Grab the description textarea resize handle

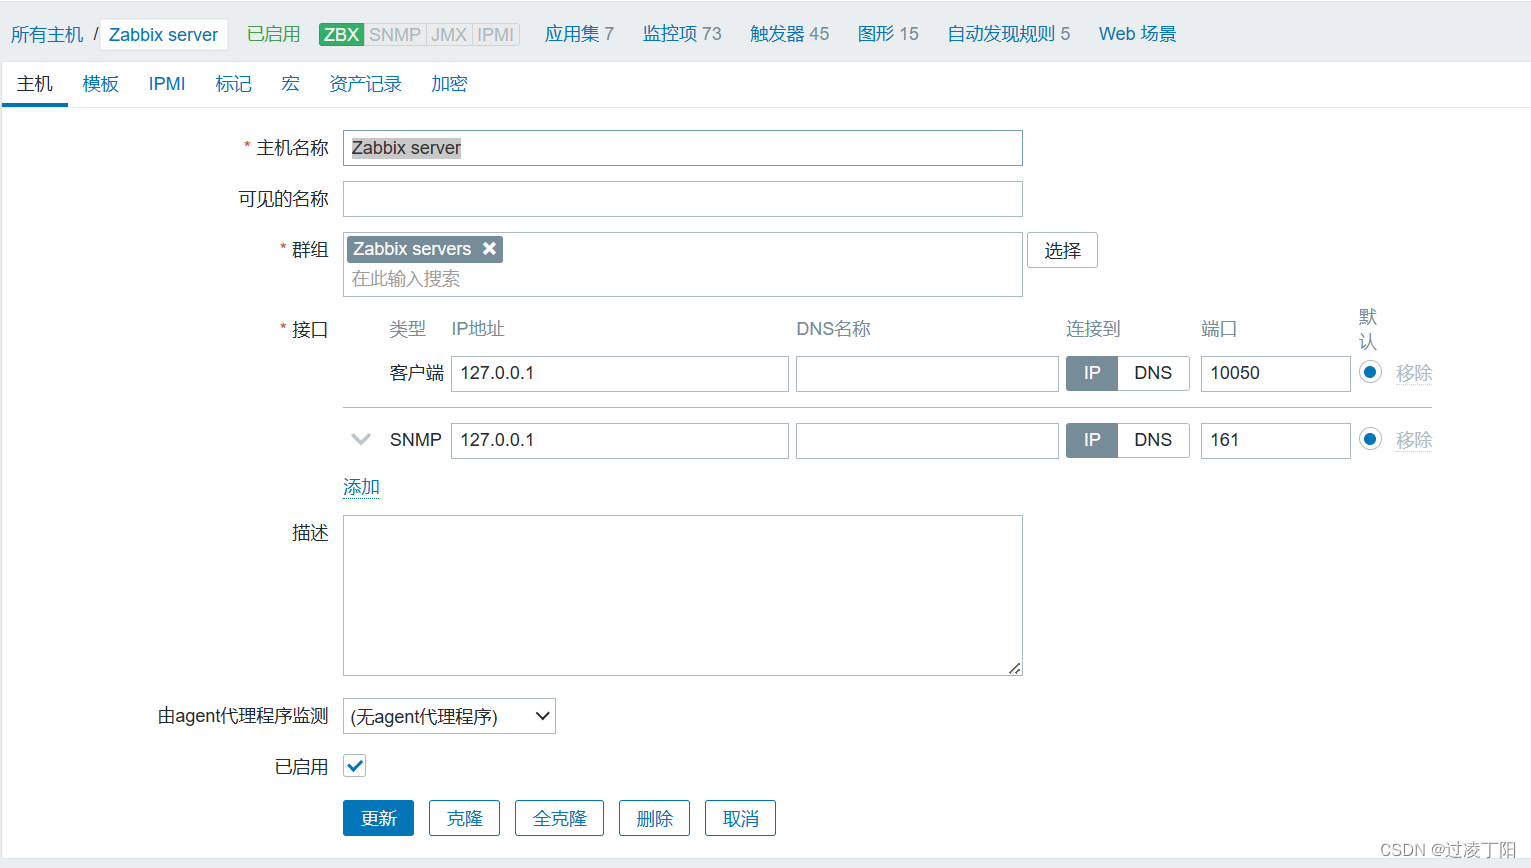tap(1015, 668)
